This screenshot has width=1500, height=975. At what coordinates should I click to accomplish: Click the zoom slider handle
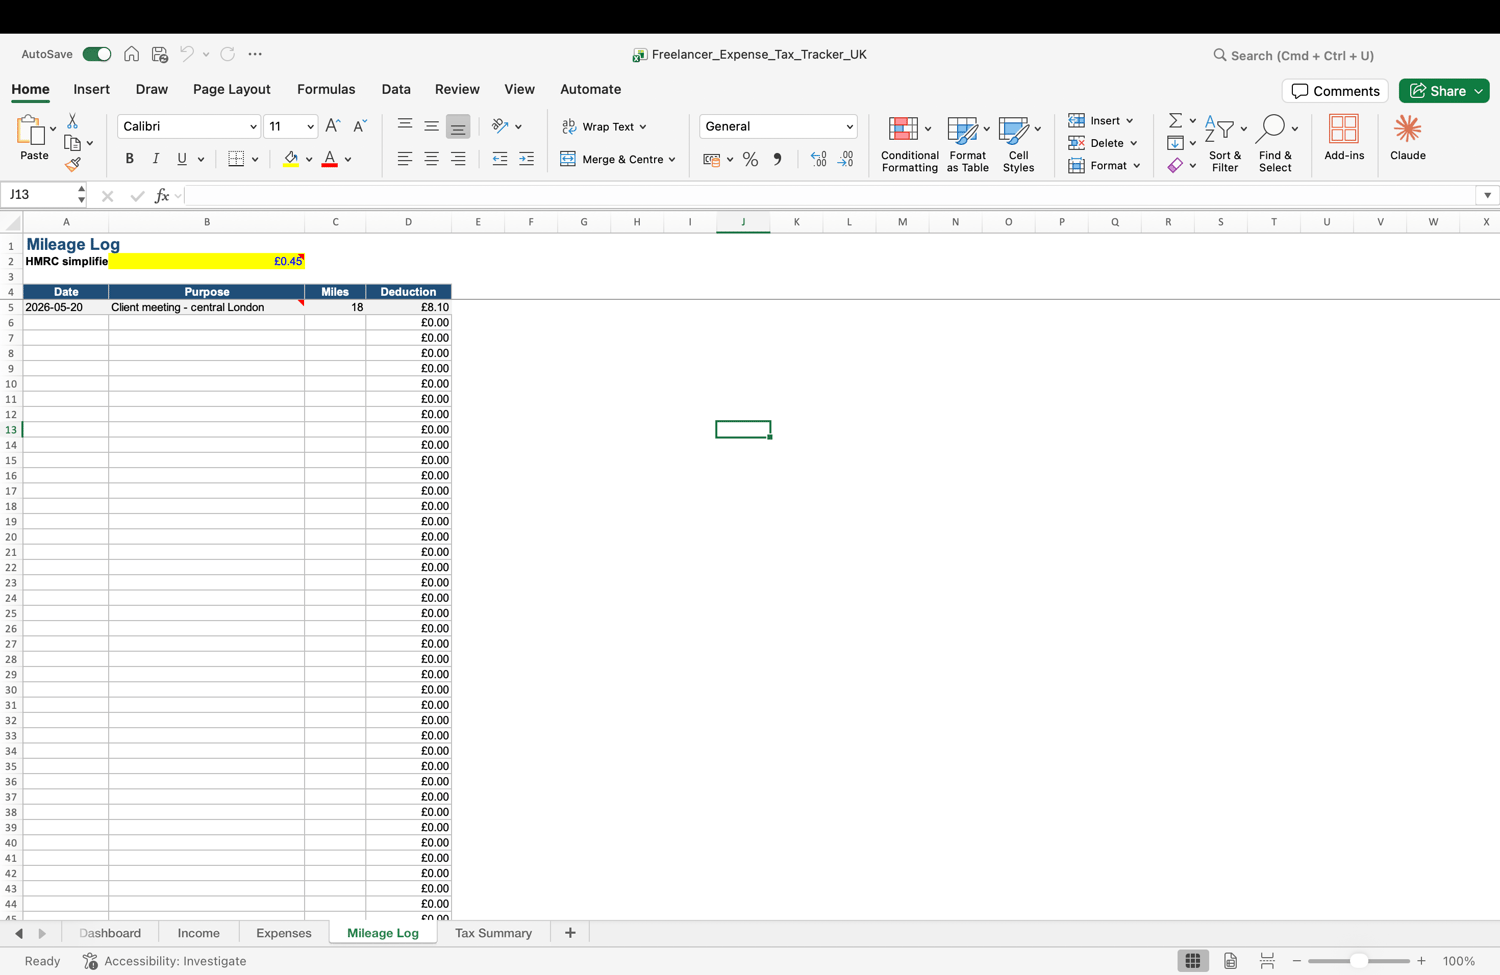[1358, 961]
